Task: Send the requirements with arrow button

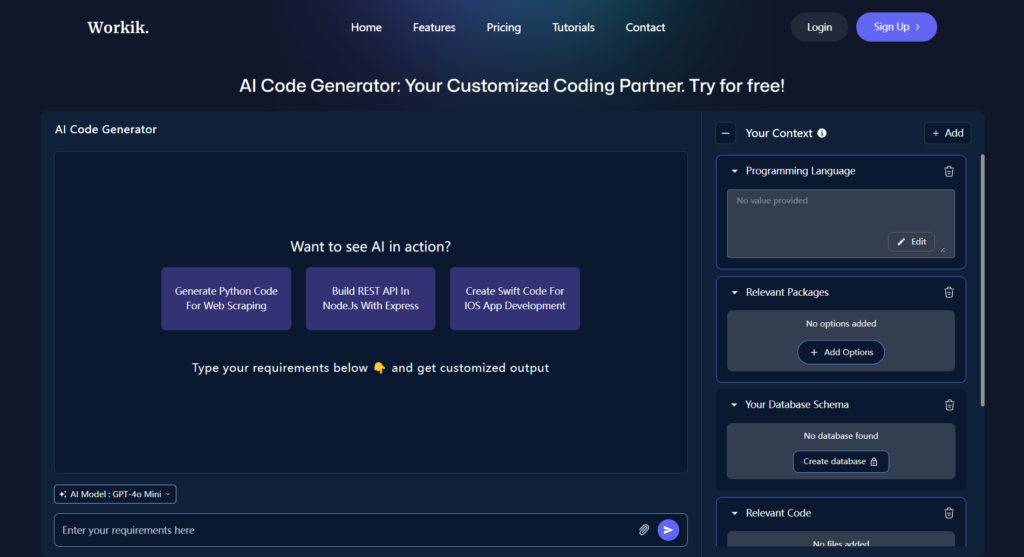Action: pyautogui.click(x=668, y=530)
